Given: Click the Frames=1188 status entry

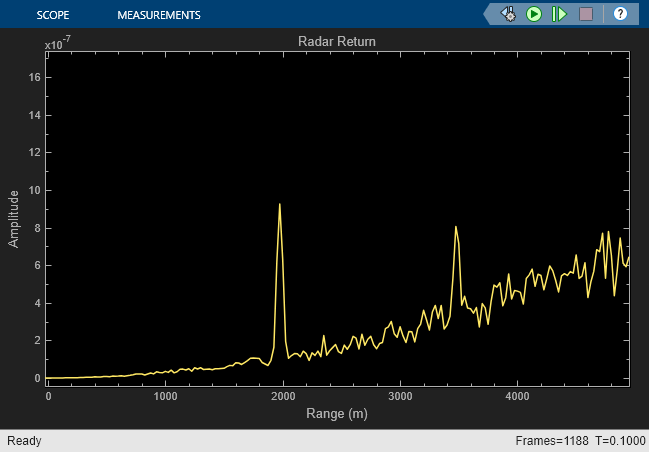Looking at the screenshot, I should (x=552, y=441).
